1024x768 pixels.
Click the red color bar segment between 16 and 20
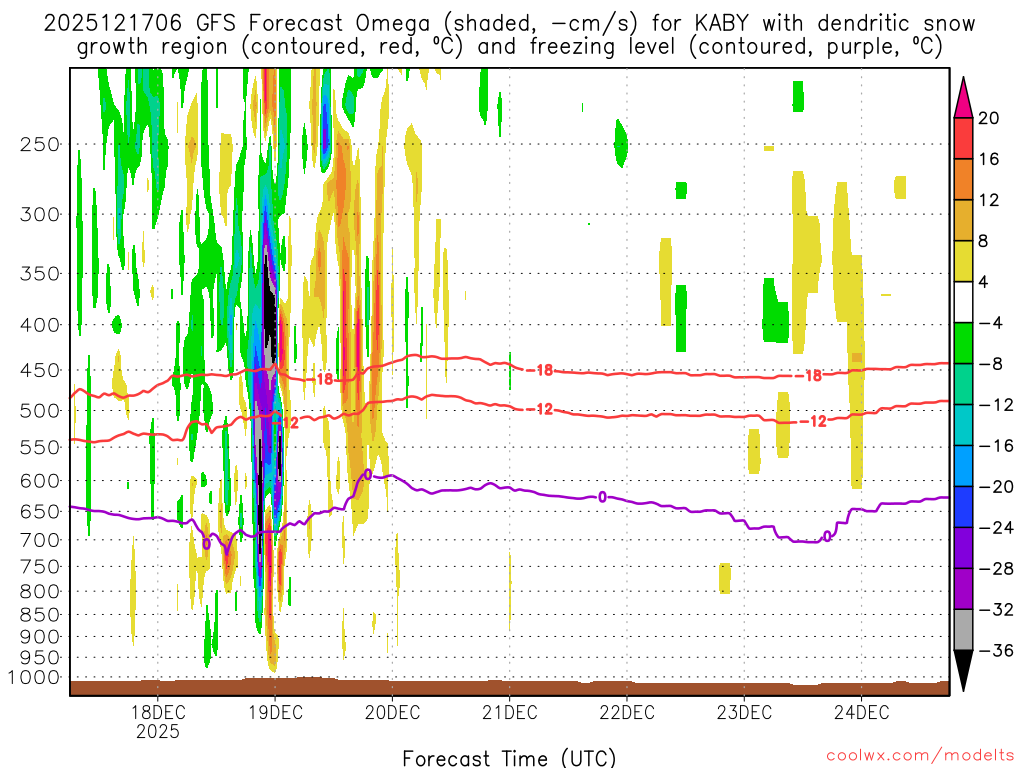[x=963, y=138]
